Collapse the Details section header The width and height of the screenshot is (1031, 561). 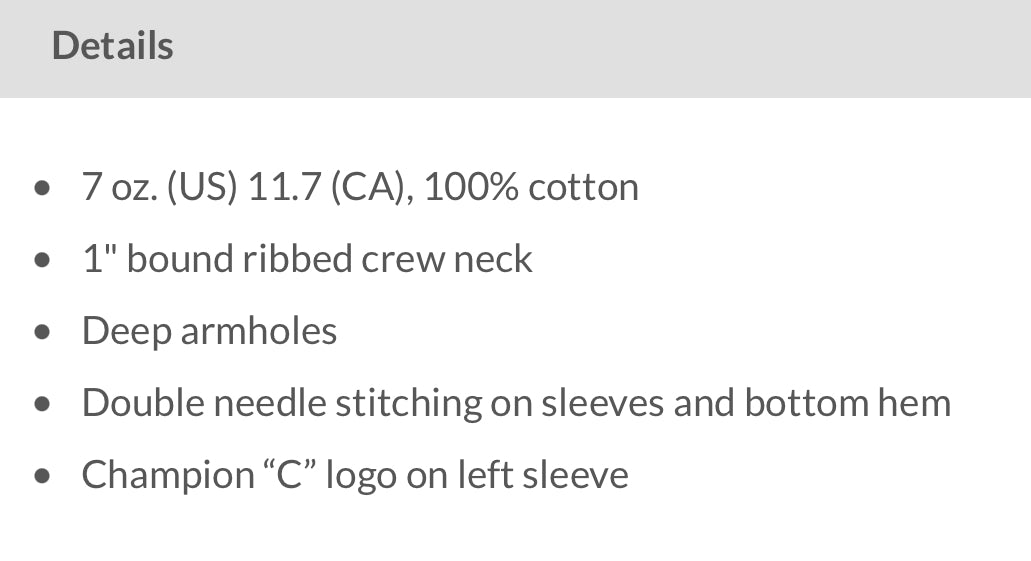coord(113,47)
